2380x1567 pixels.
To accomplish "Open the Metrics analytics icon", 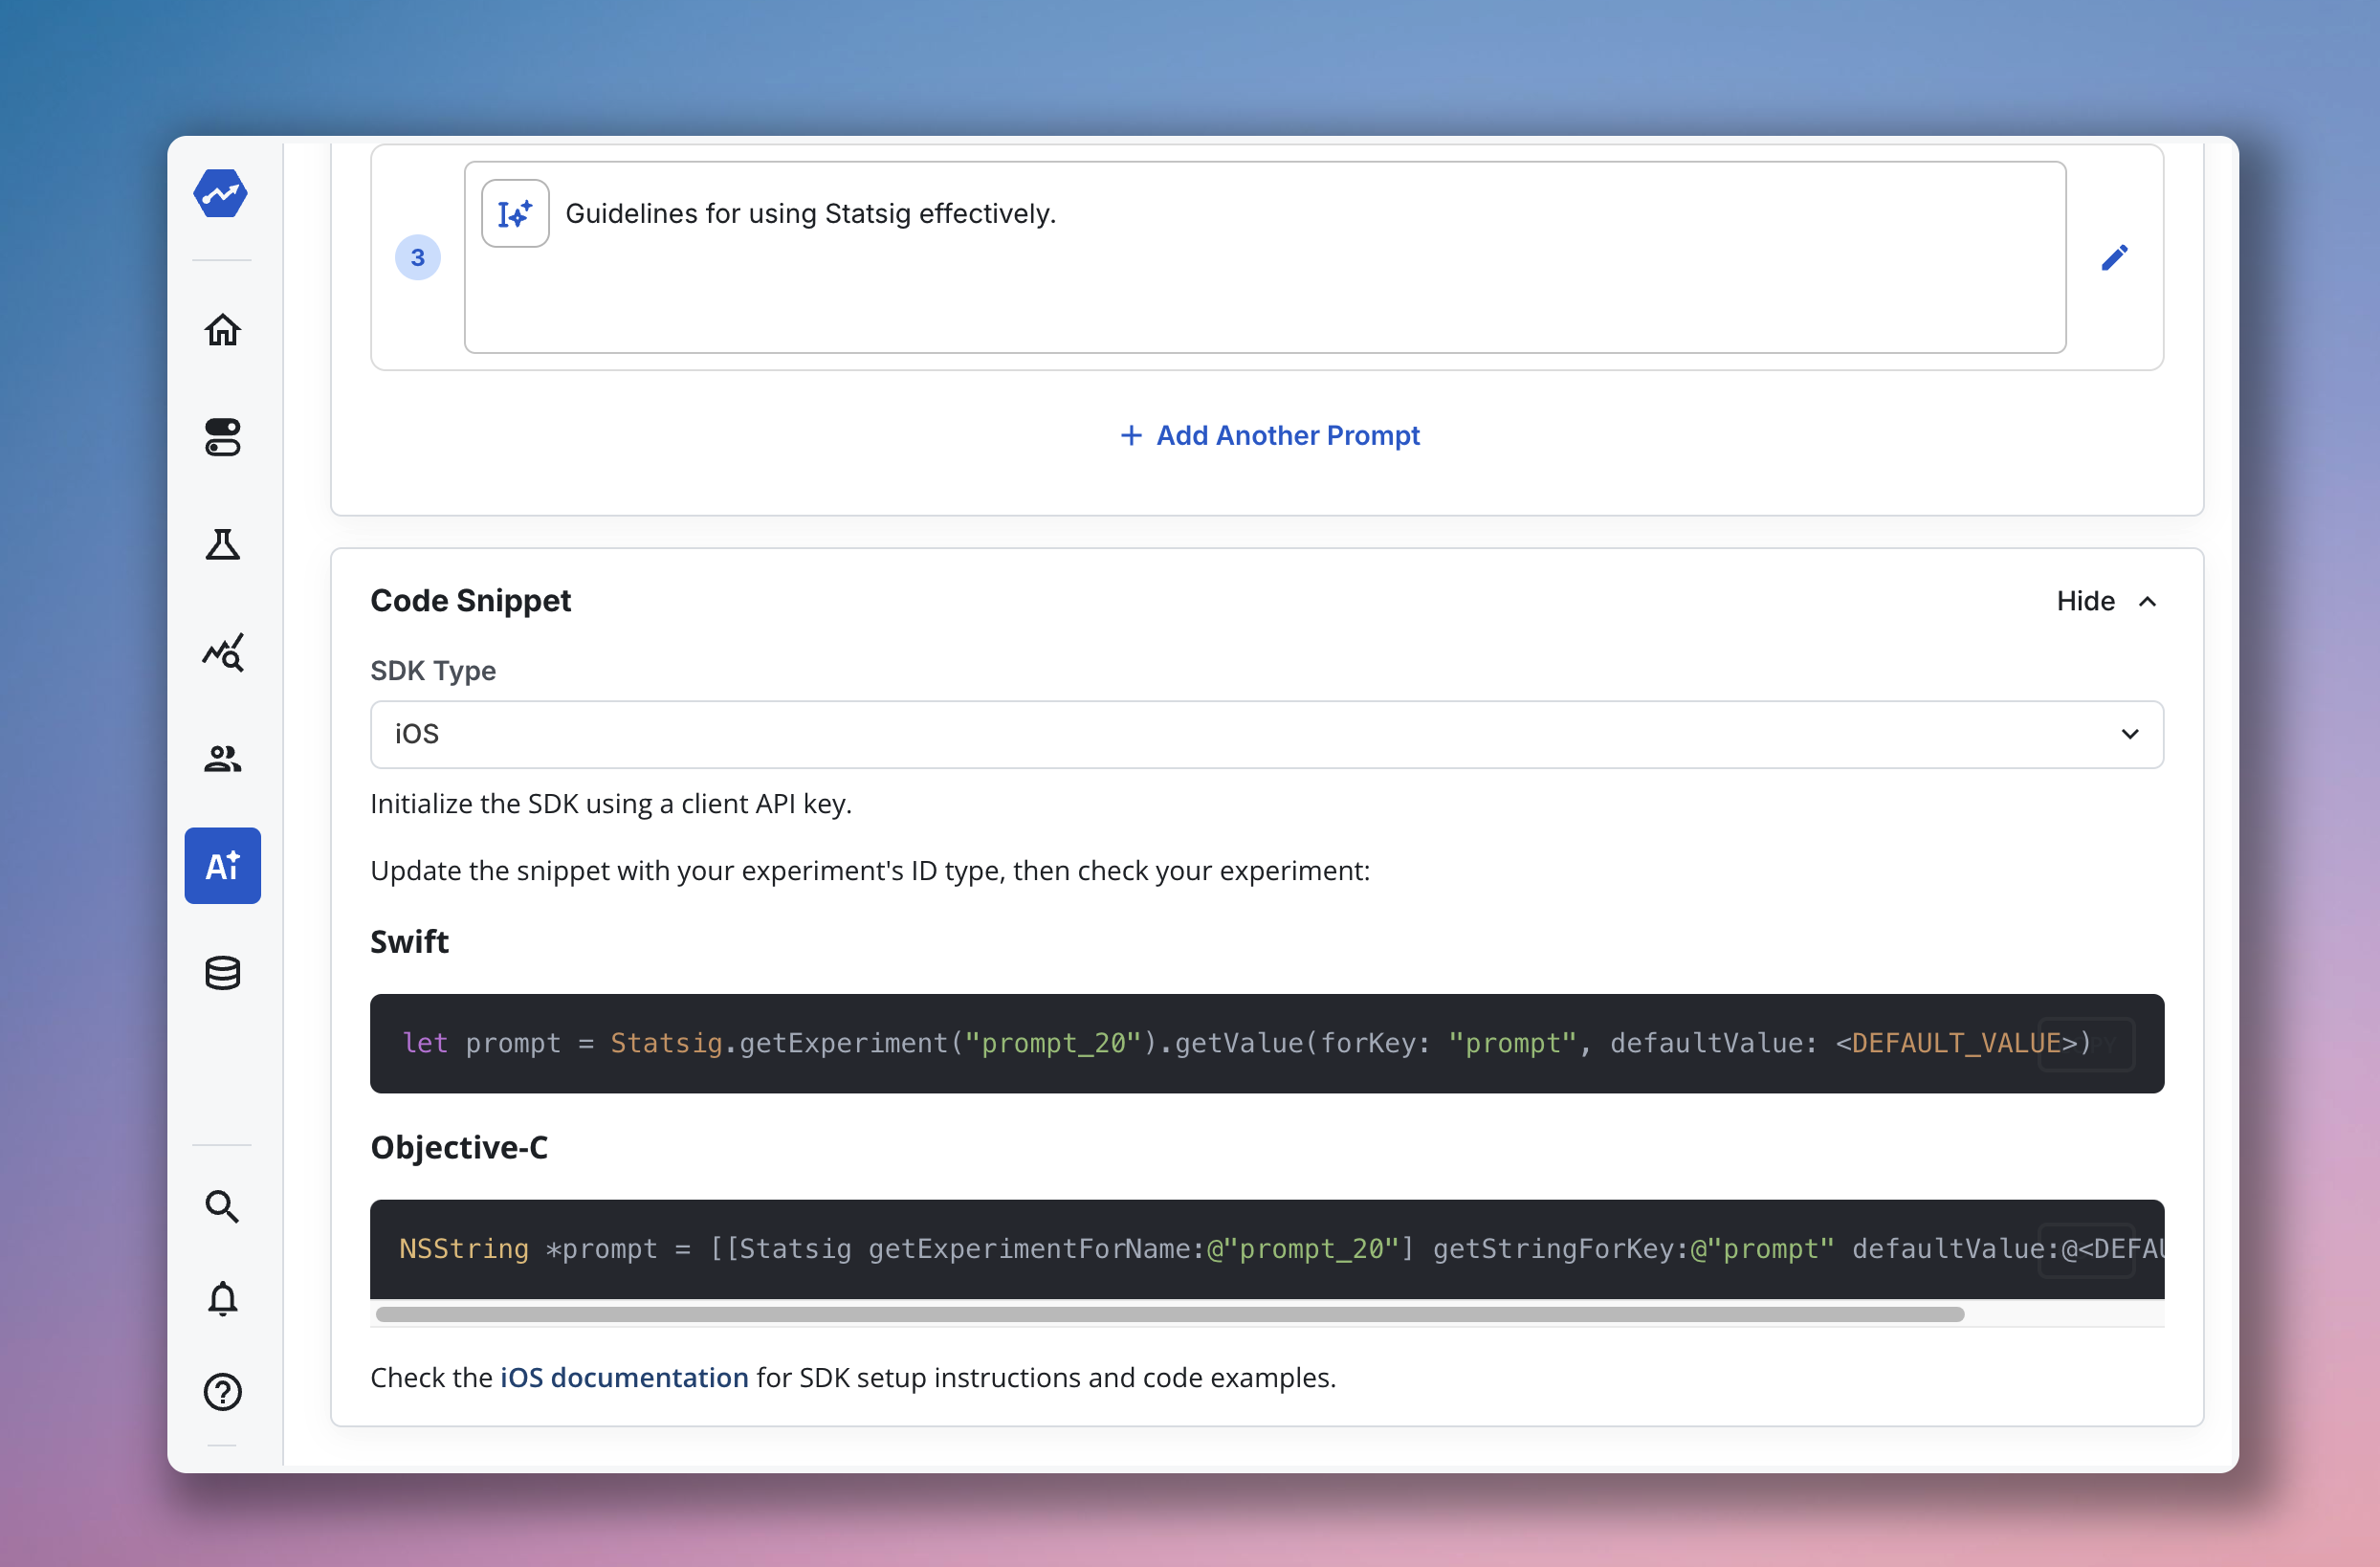I will (x=222, y=652).
